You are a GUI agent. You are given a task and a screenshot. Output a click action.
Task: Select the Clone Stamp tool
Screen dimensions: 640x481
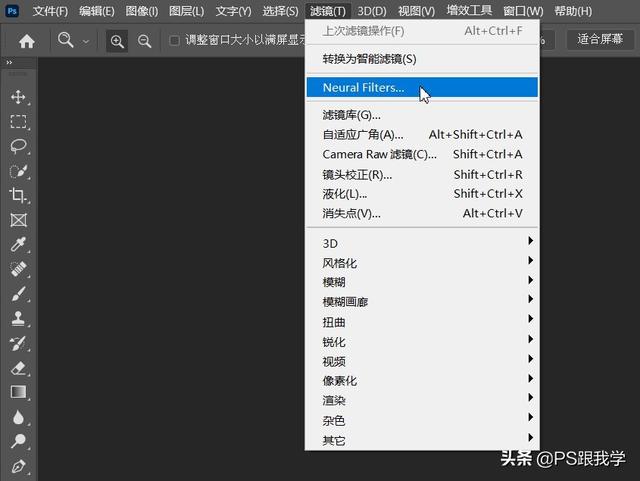18,318
